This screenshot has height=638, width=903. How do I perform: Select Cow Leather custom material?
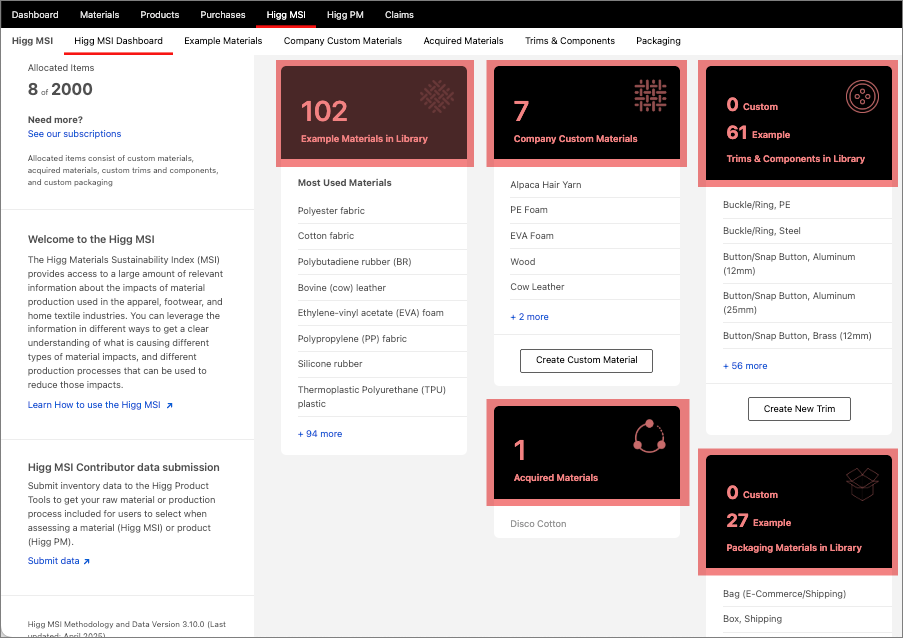(595, 287)
